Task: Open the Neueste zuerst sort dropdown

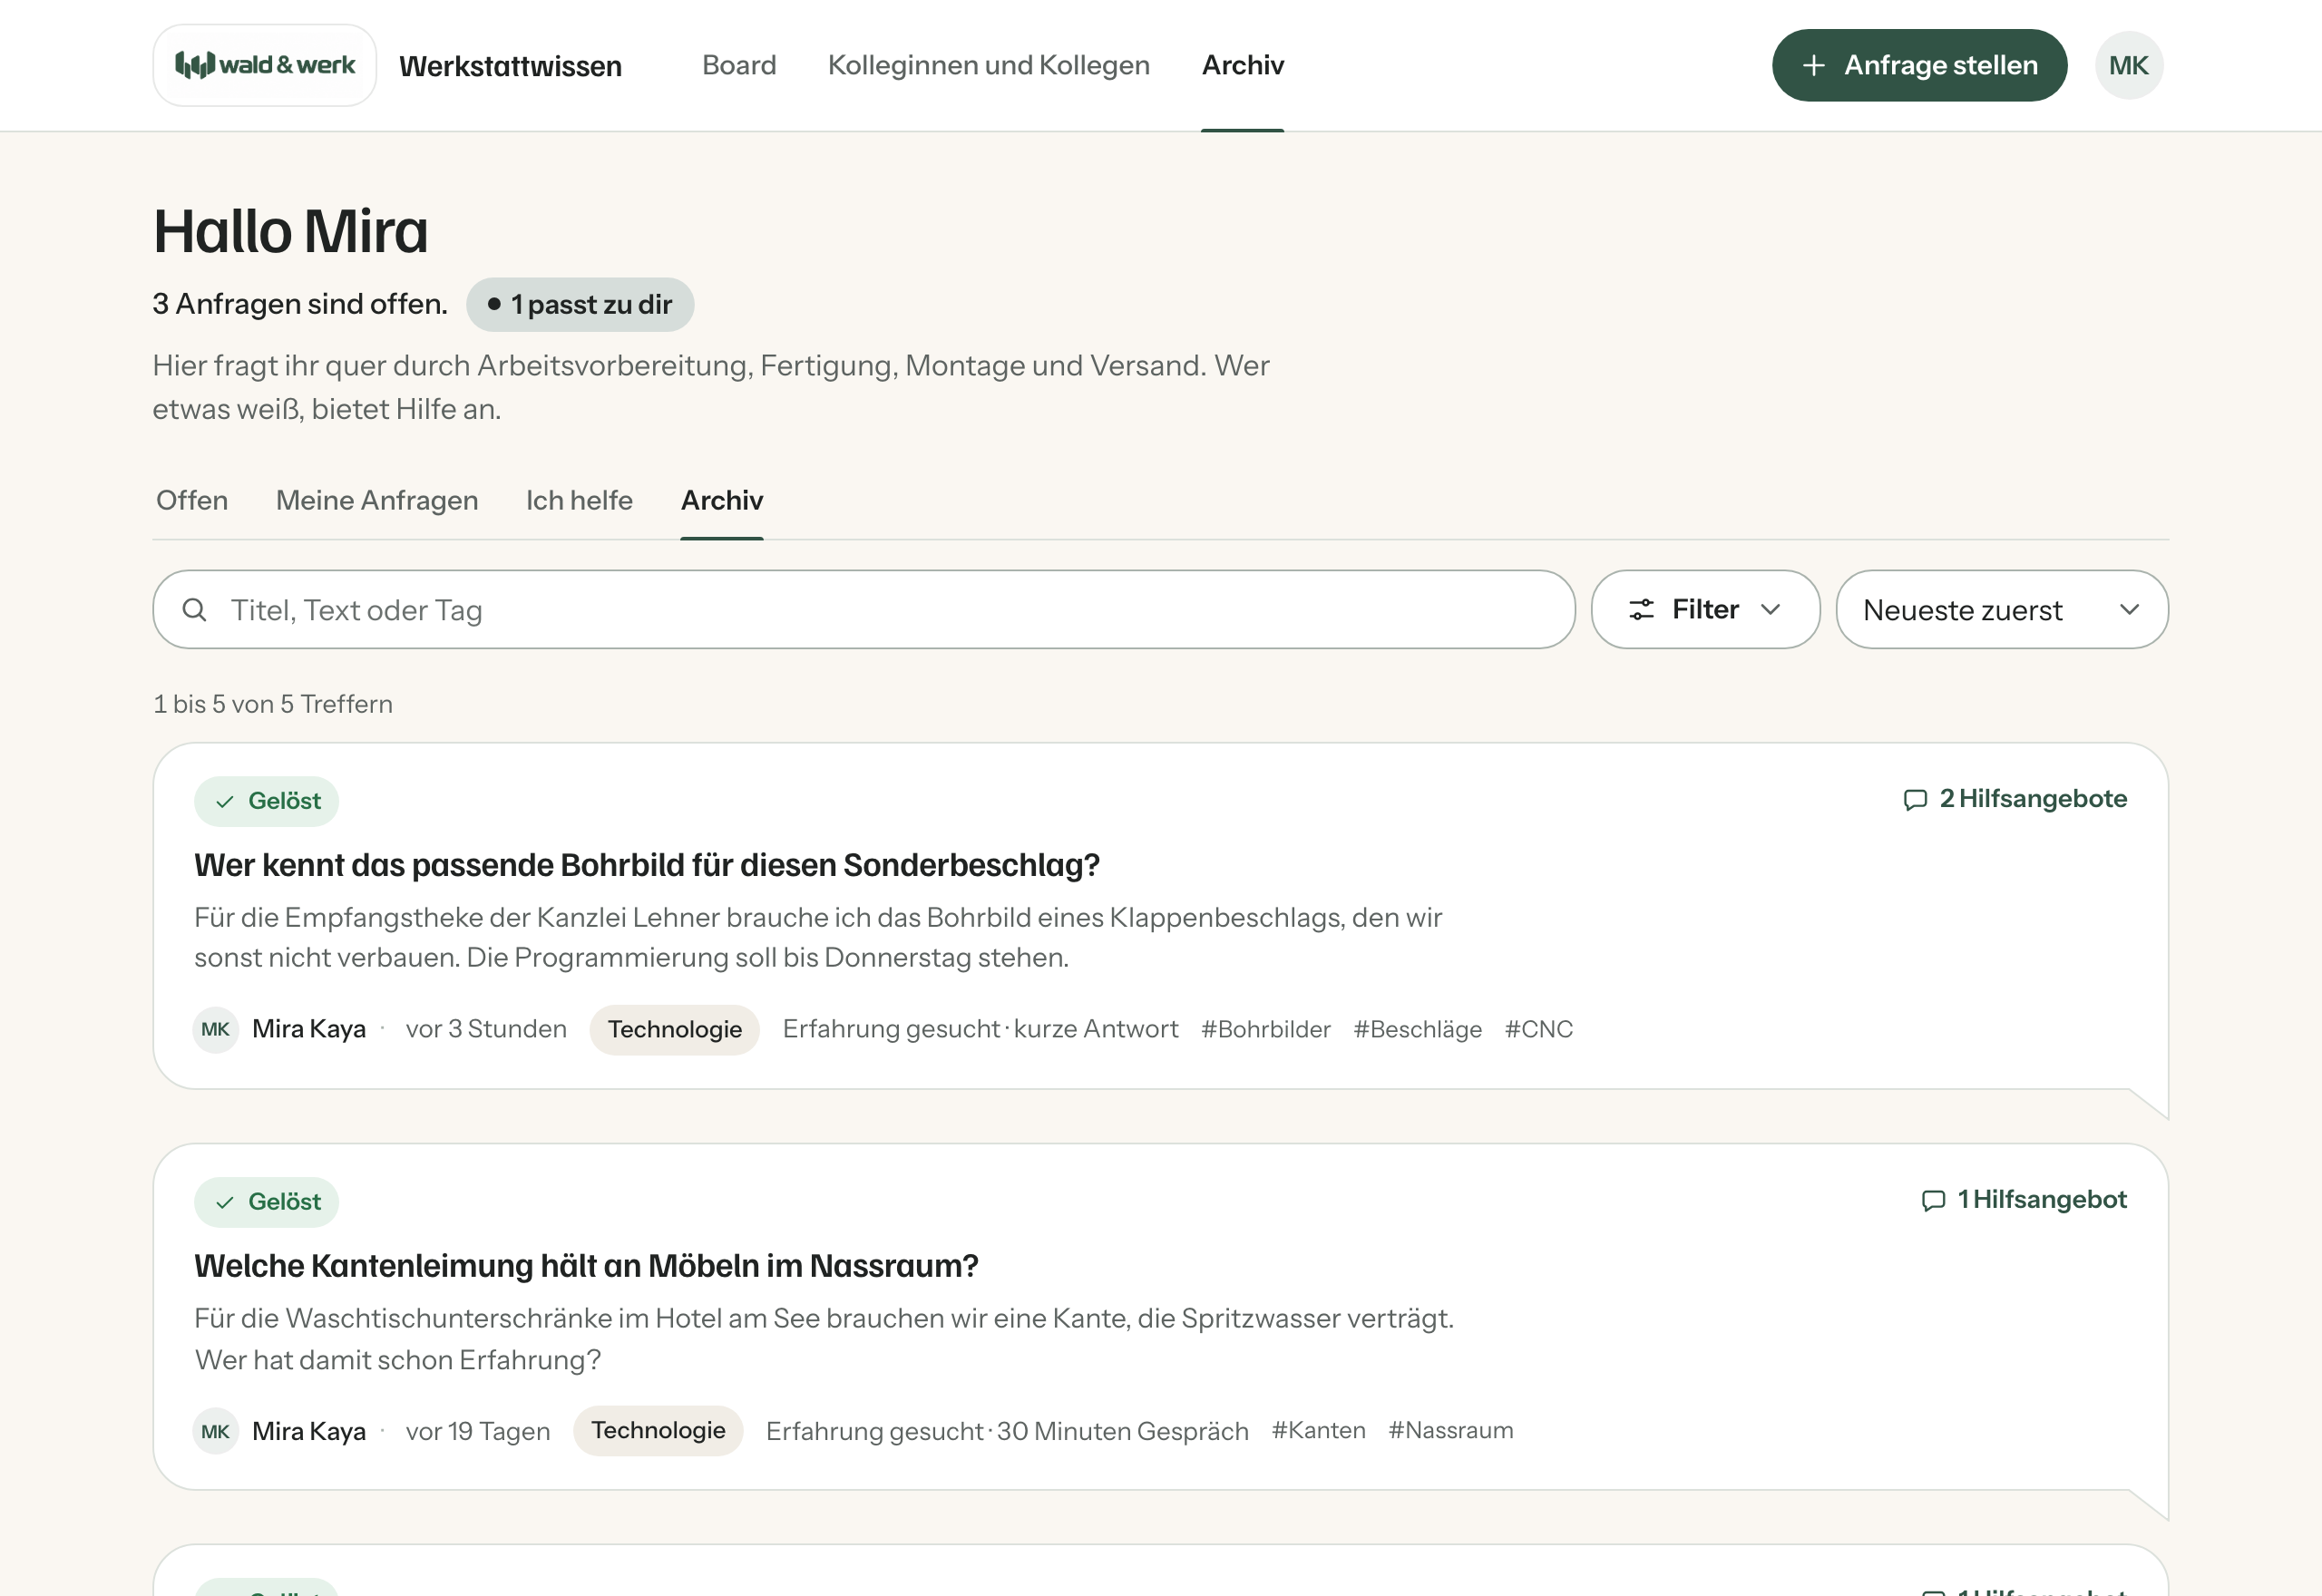Action: pyautogui.click(x=2001, y=609)
